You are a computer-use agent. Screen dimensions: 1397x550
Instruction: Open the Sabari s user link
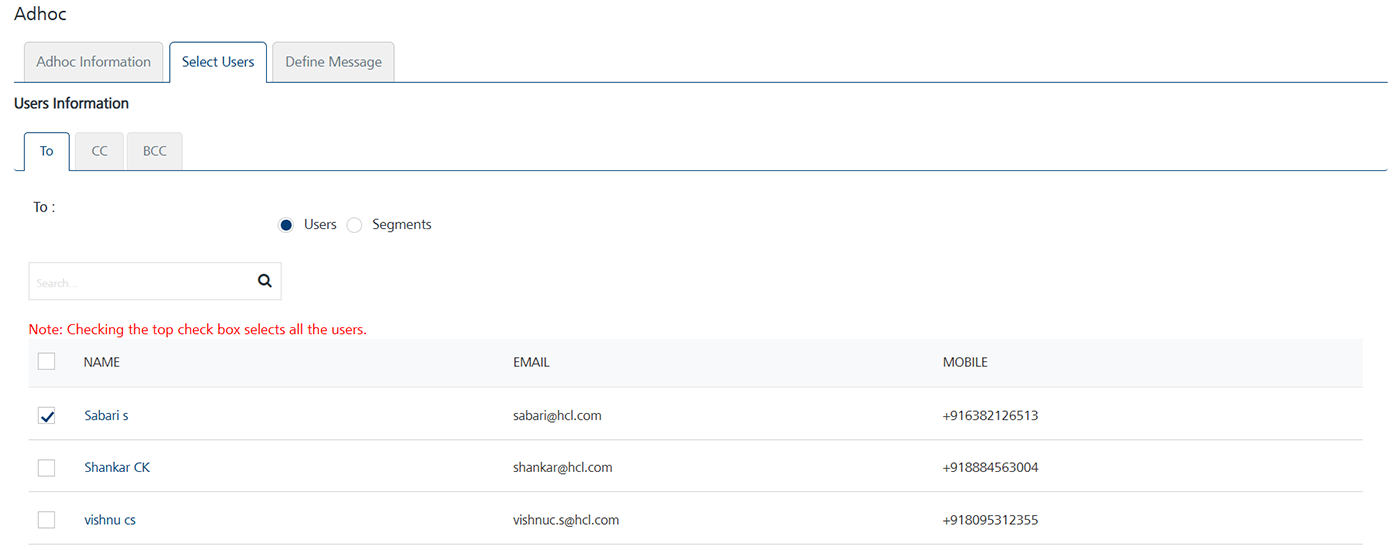point(106,415)
